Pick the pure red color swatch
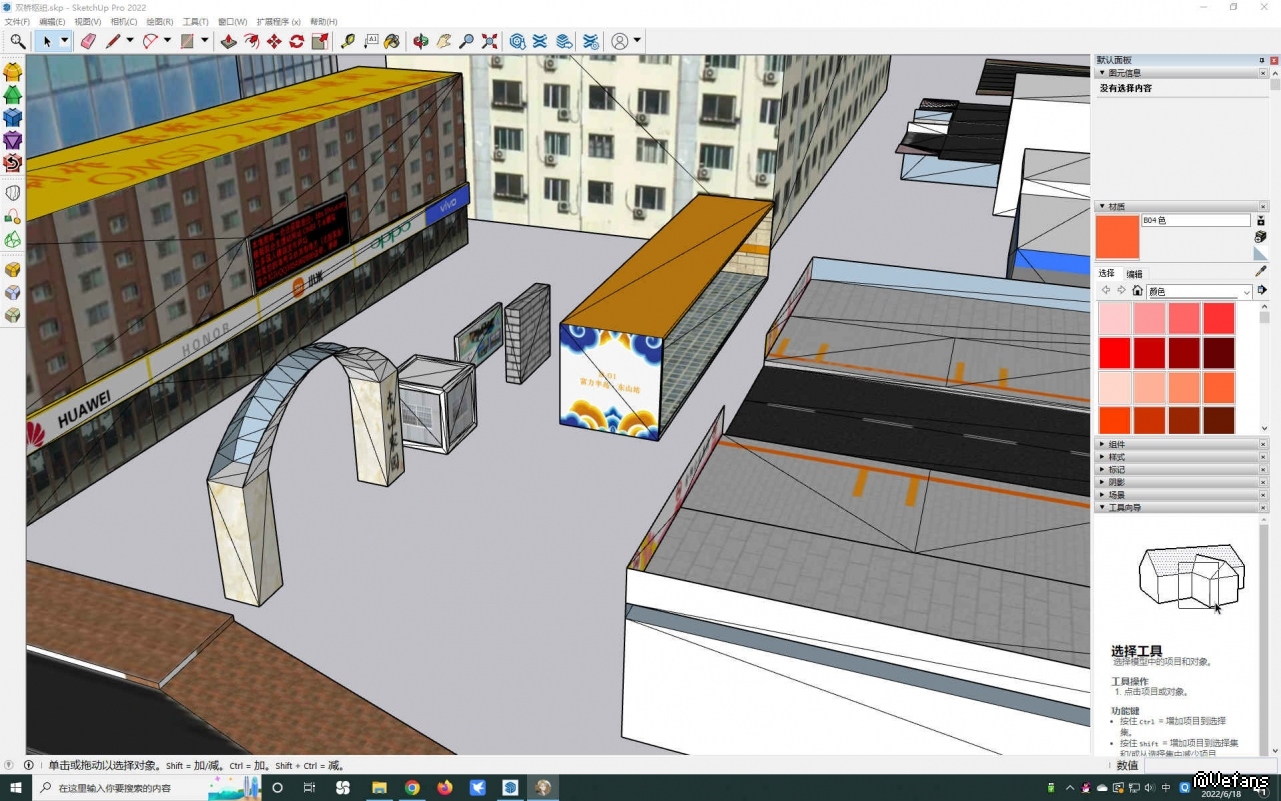Viewport: 1281px width, 801px height. click(1114, 353)
